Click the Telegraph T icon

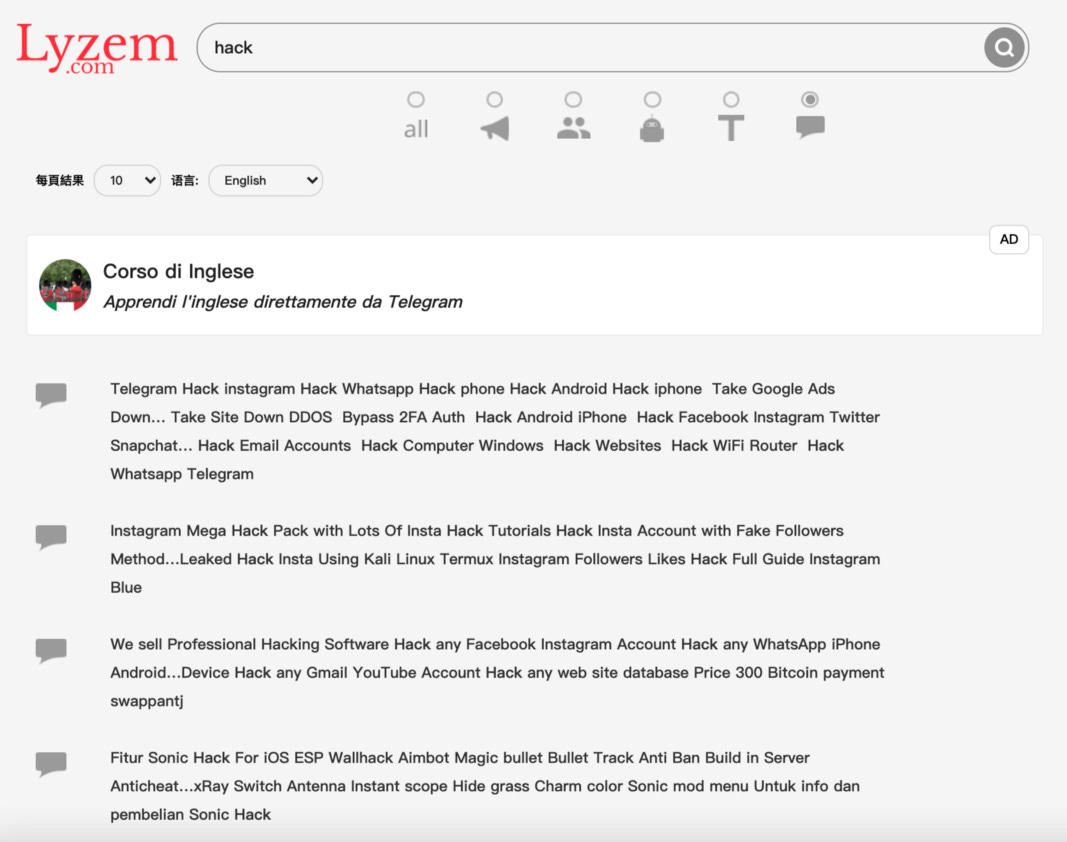pos(731,128)
